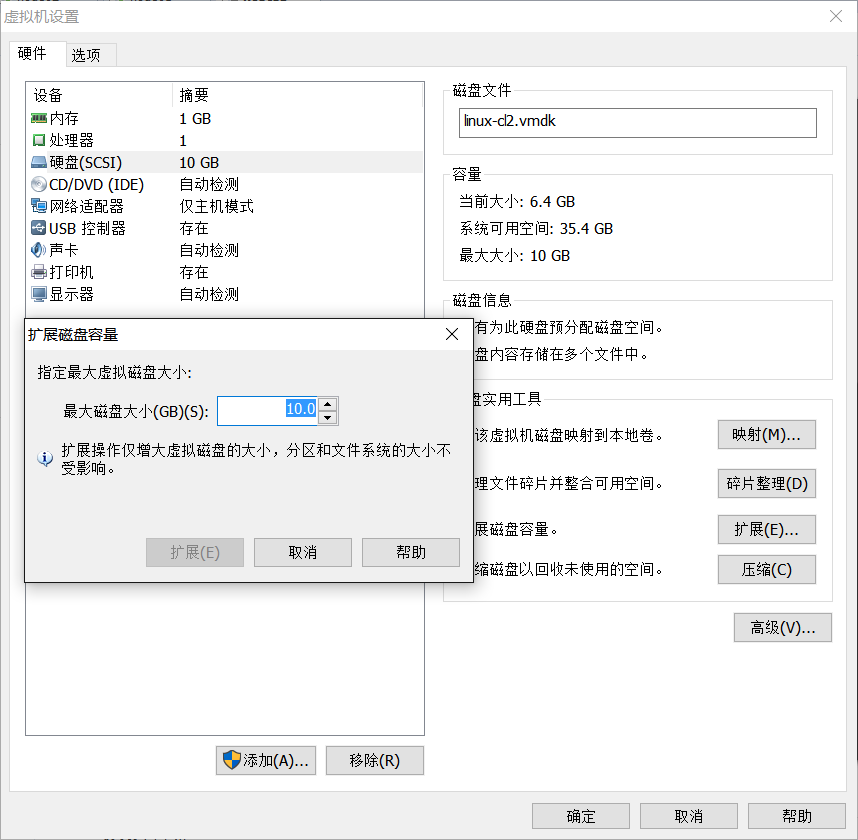Switch to the 硬件 tab
This screenshot has width=858, height=840.
click(37, 55)
